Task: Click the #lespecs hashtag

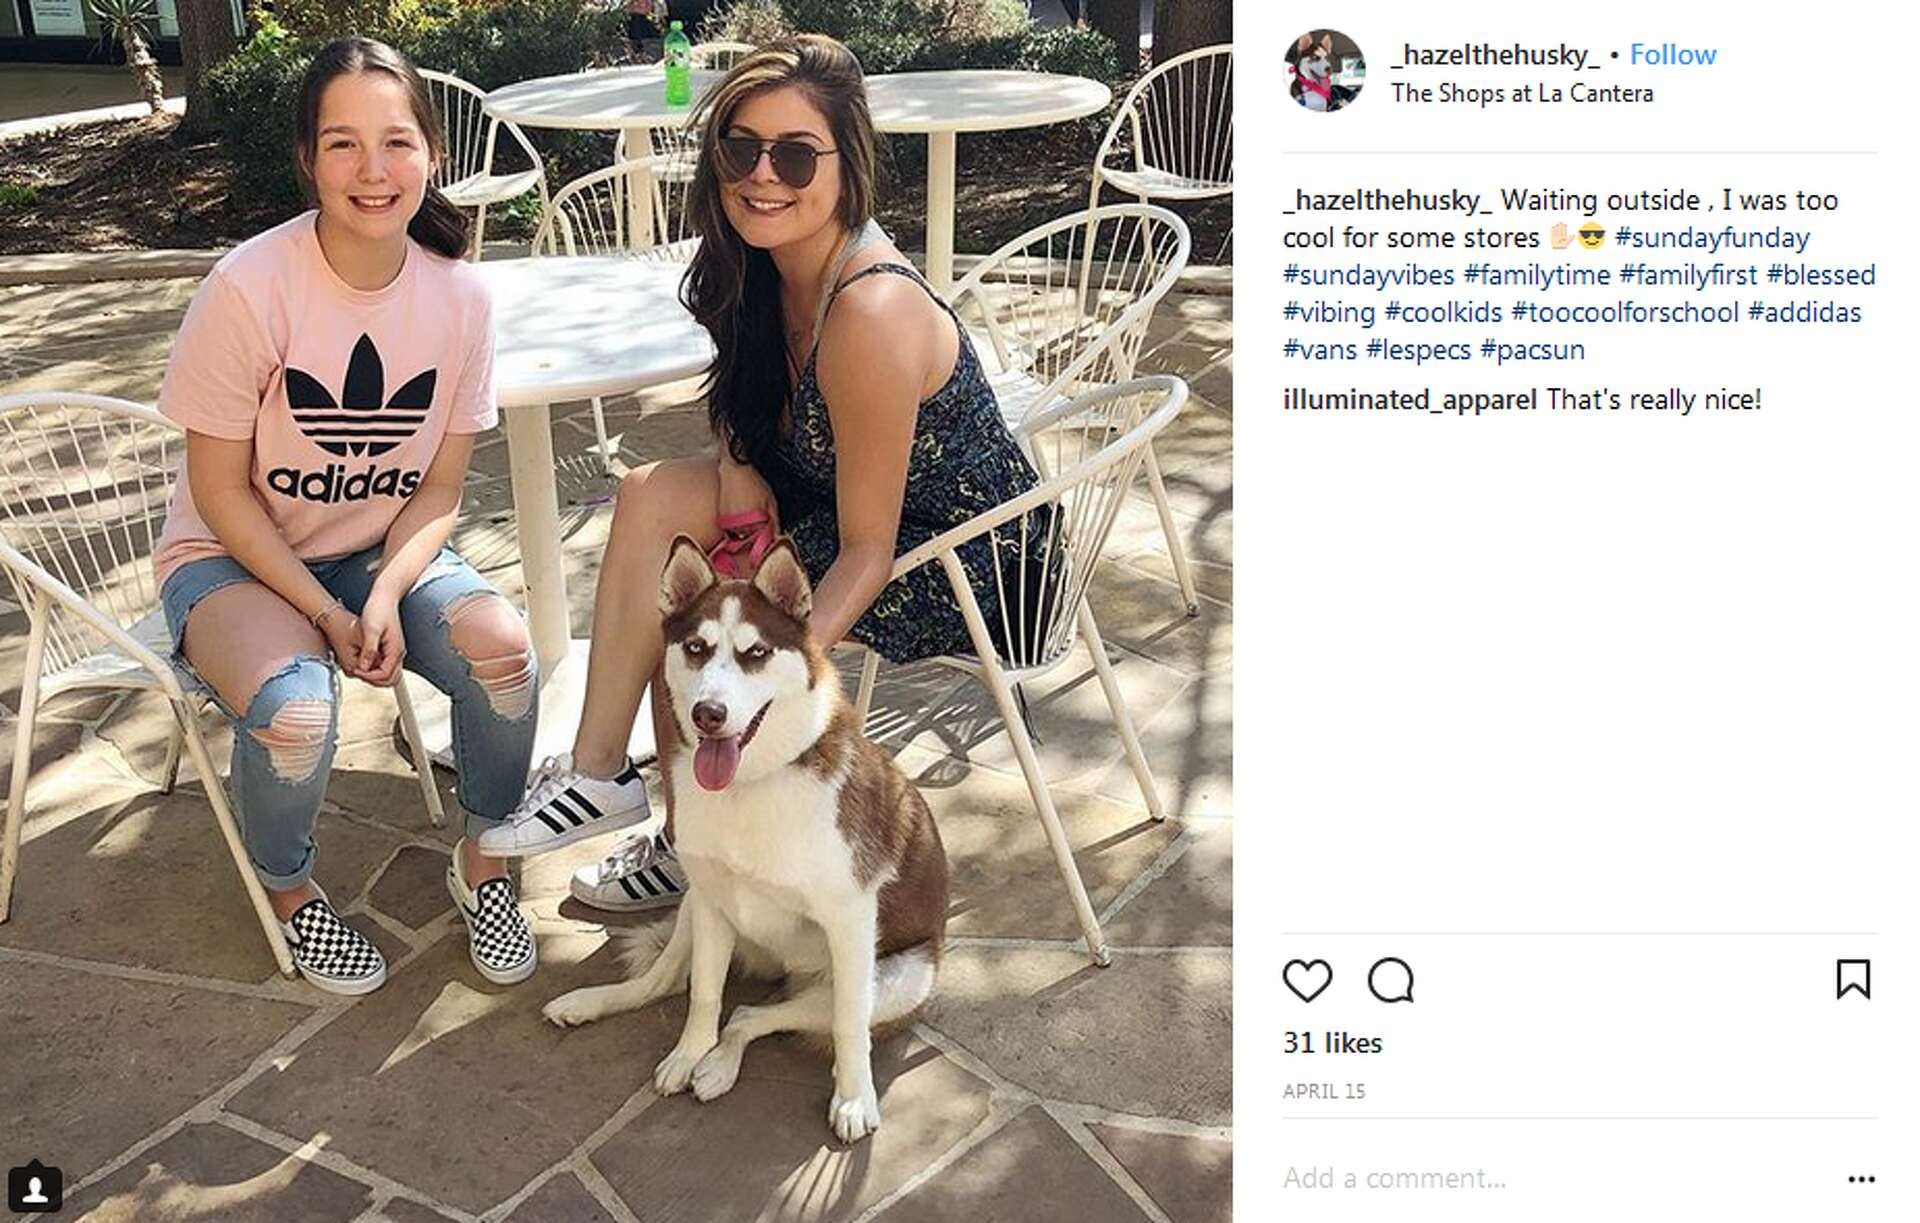Action: (1418, 350)
